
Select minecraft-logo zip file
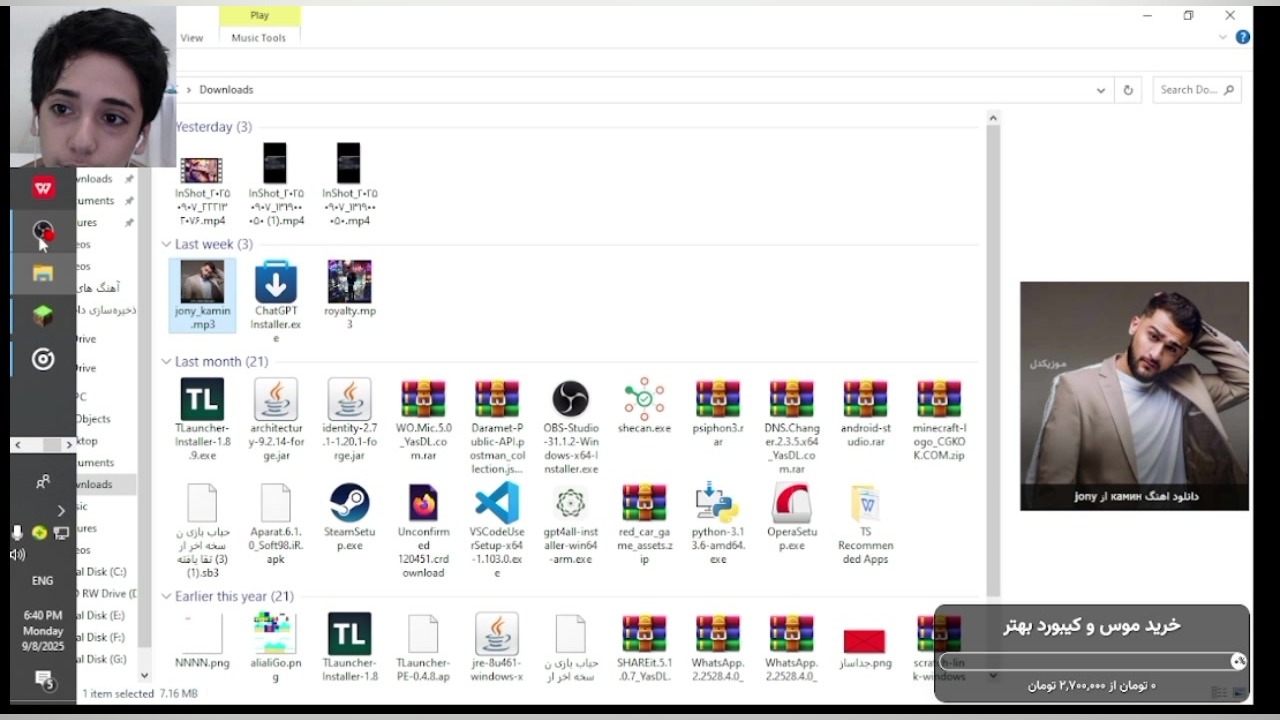point(939,419)
